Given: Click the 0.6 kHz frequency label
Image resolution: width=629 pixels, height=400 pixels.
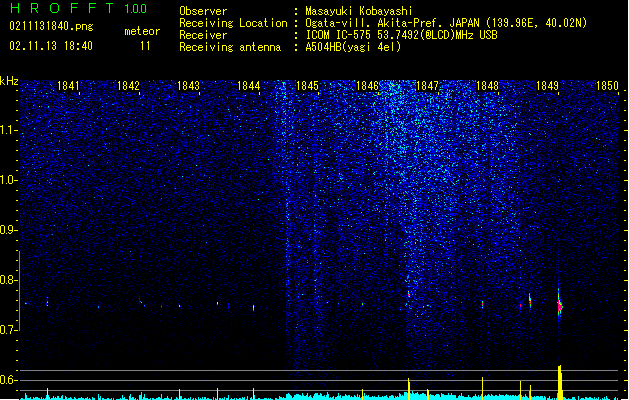Looking at the screenshot, I should 9,380.
